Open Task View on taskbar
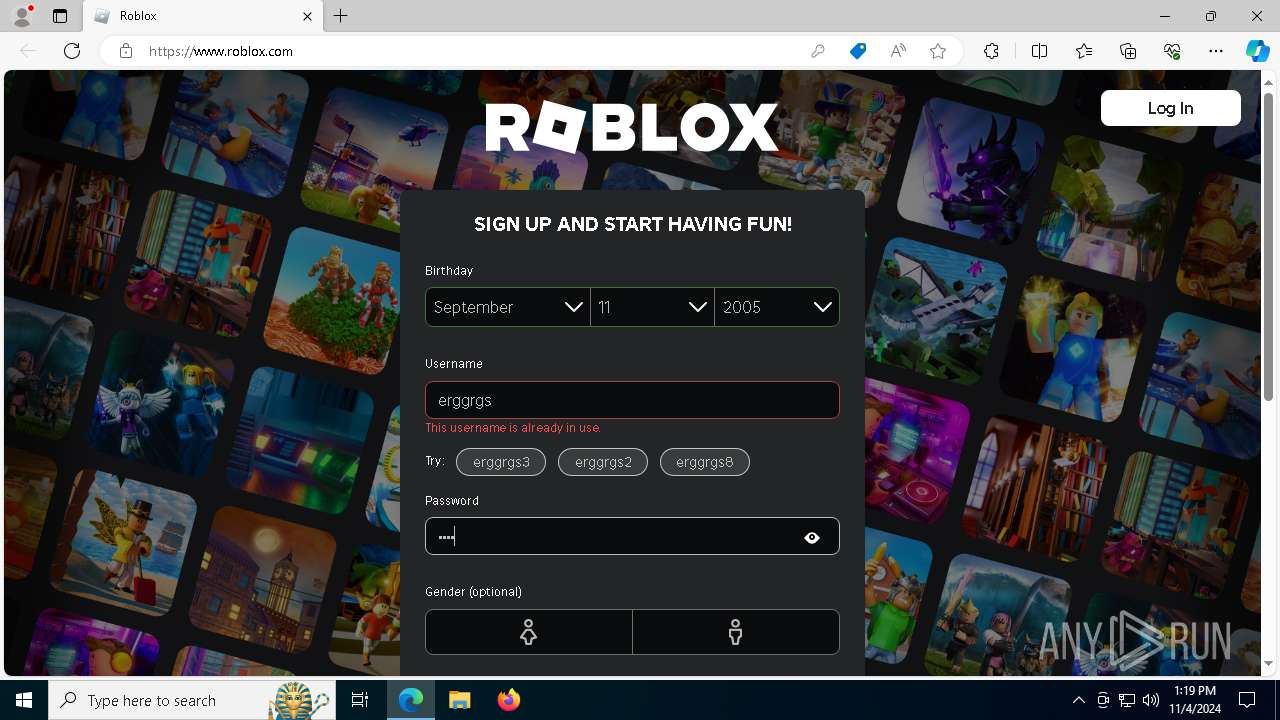Viewport: 1280px width, 720px height. [360, 700]
